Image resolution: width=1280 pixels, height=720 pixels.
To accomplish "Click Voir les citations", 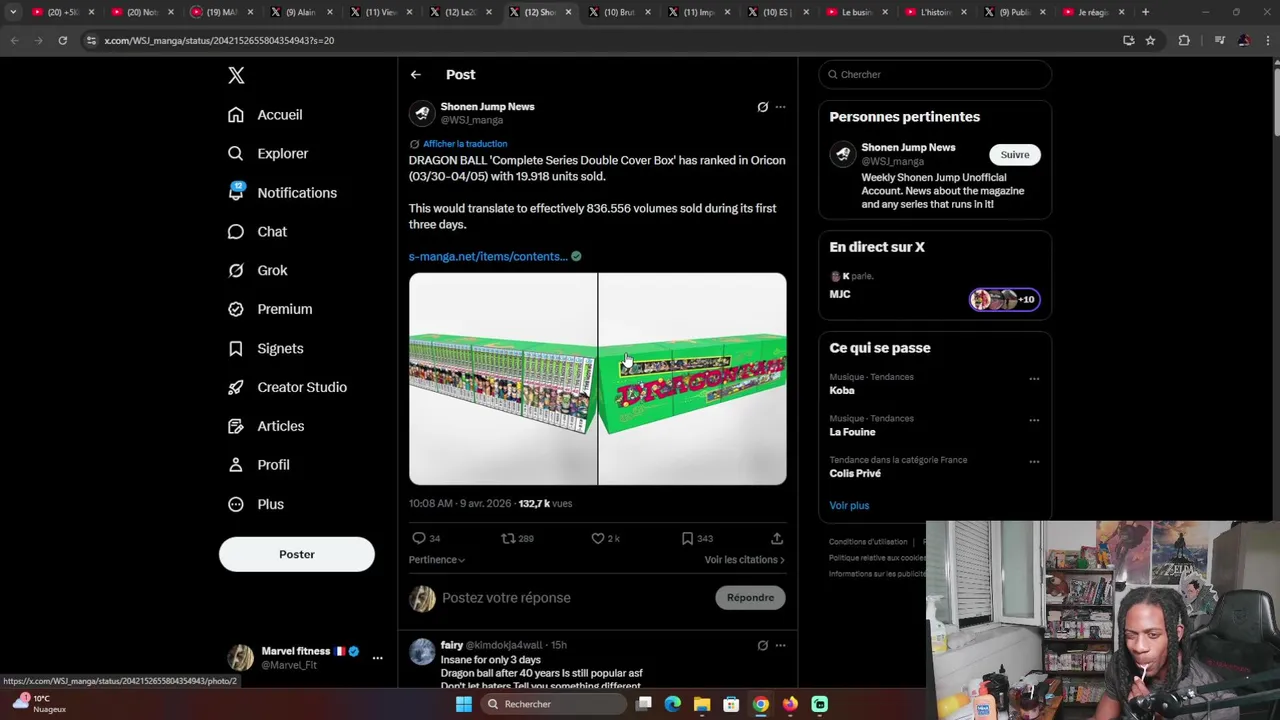I will pyautogui.click(x=744, y=560).
